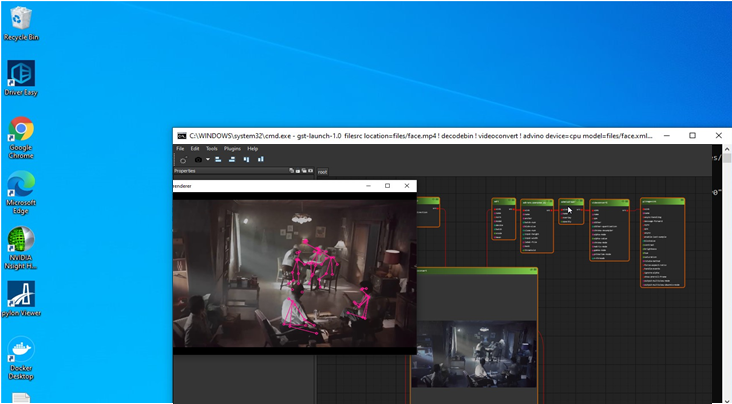Select the NVIDIA Nsight desktop icon
The height and width of the screenshot is (404, 732).
(x=21, y=248)
